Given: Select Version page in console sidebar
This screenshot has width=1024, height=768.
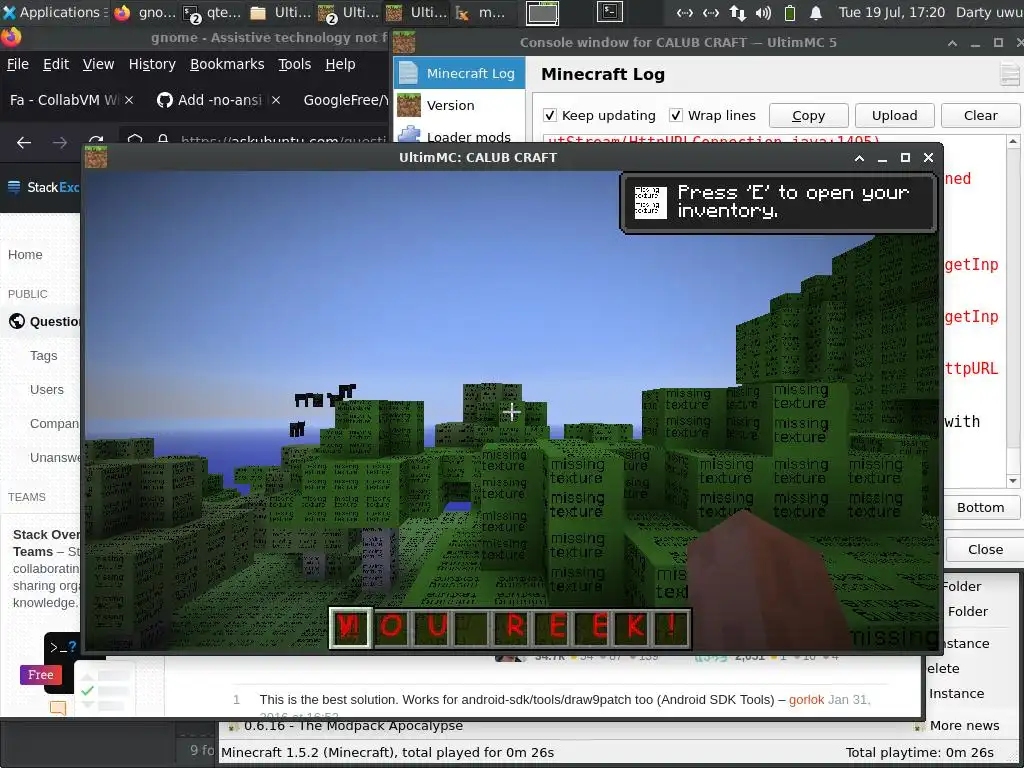Looking at the screenshot, I should [459, 105].
